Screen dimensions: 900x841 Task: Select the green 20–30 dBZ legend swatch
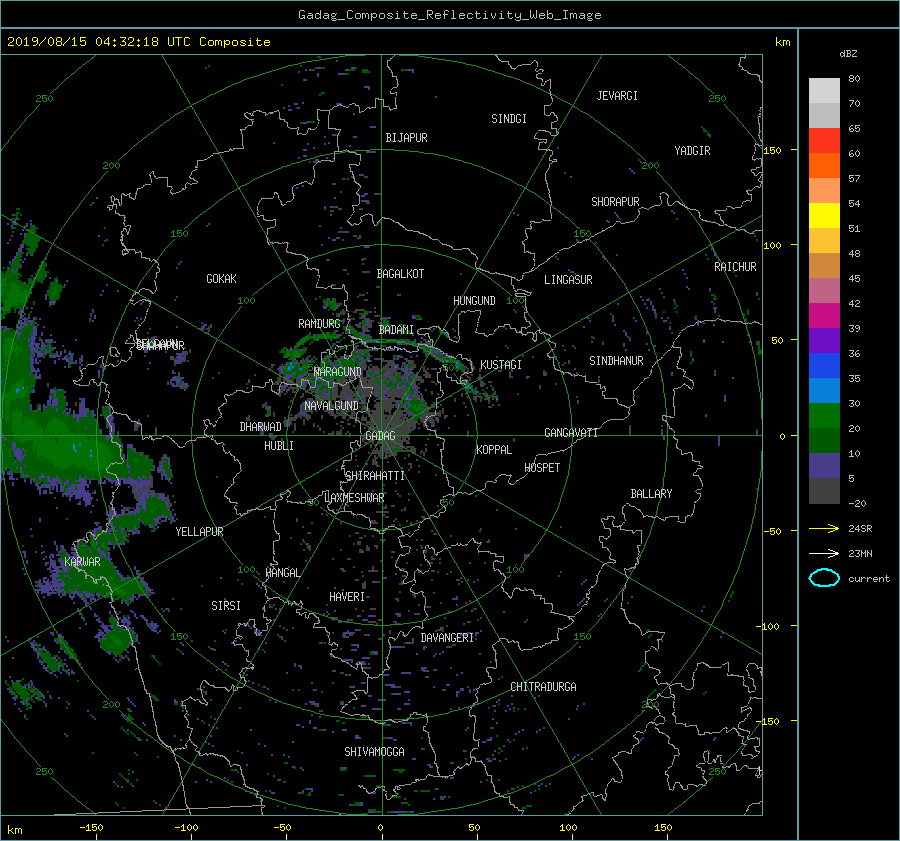point(824,416)
